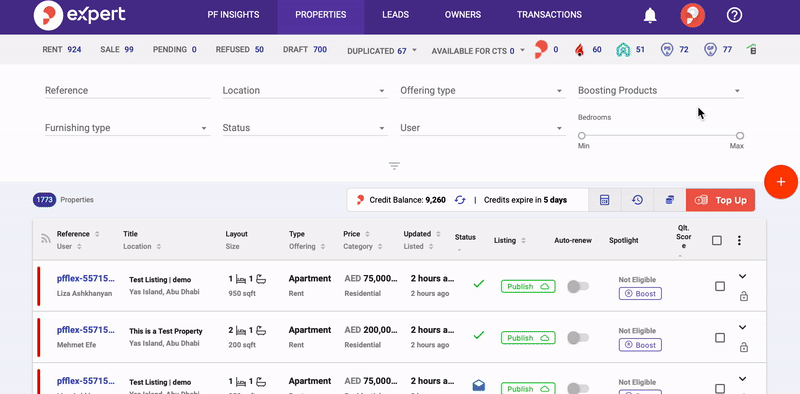Open notifications bell icon

(x=649, y=15)
